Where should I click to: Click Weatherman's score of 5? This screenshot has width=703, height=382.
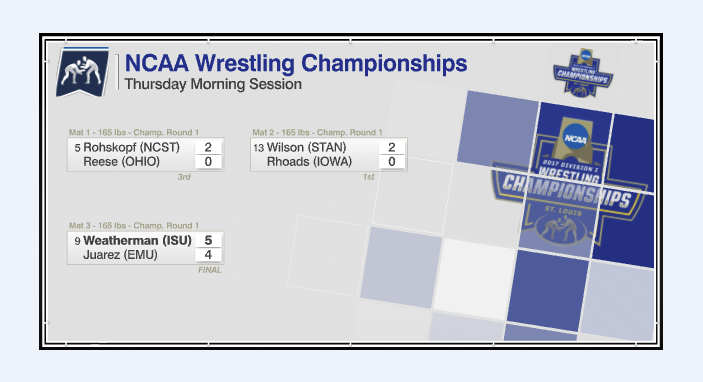208,240
